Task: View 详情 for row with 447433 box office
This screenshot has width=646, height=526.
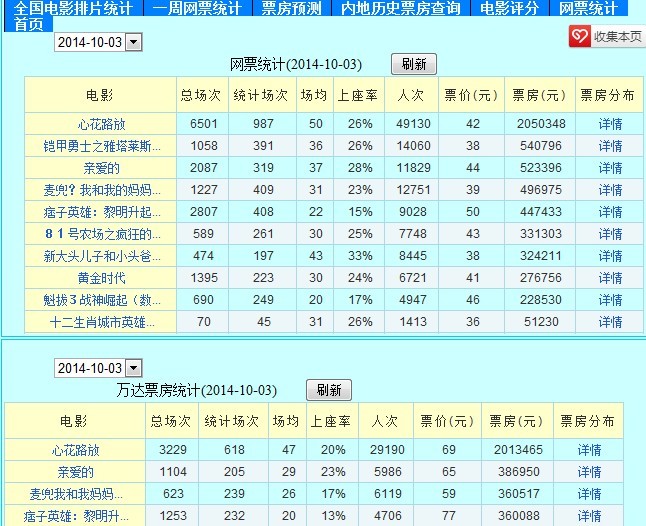Action: click(x=610, y=212)
